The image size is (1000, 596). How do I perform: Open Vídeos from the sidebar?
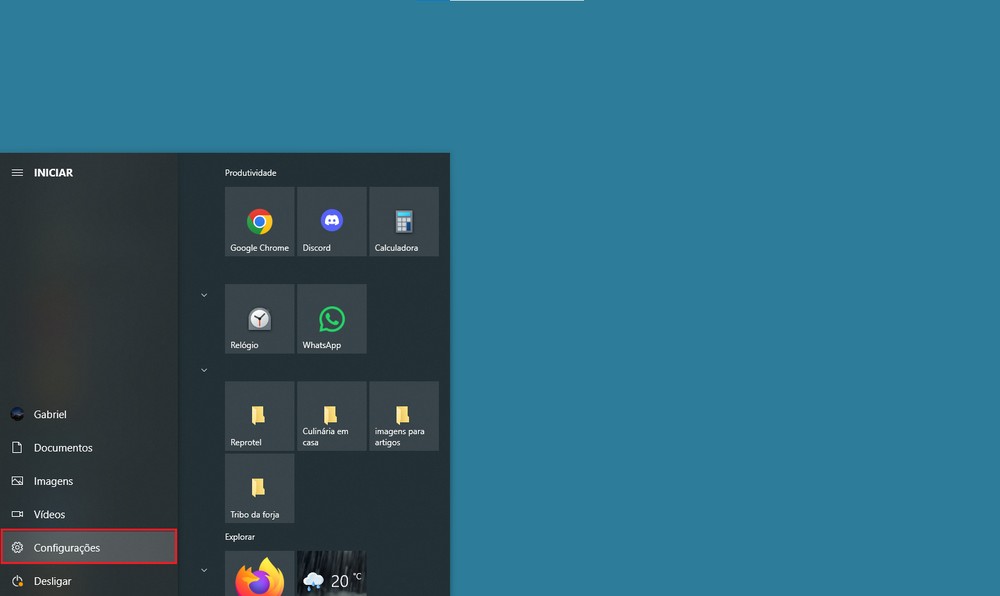[x=47, y=514]
